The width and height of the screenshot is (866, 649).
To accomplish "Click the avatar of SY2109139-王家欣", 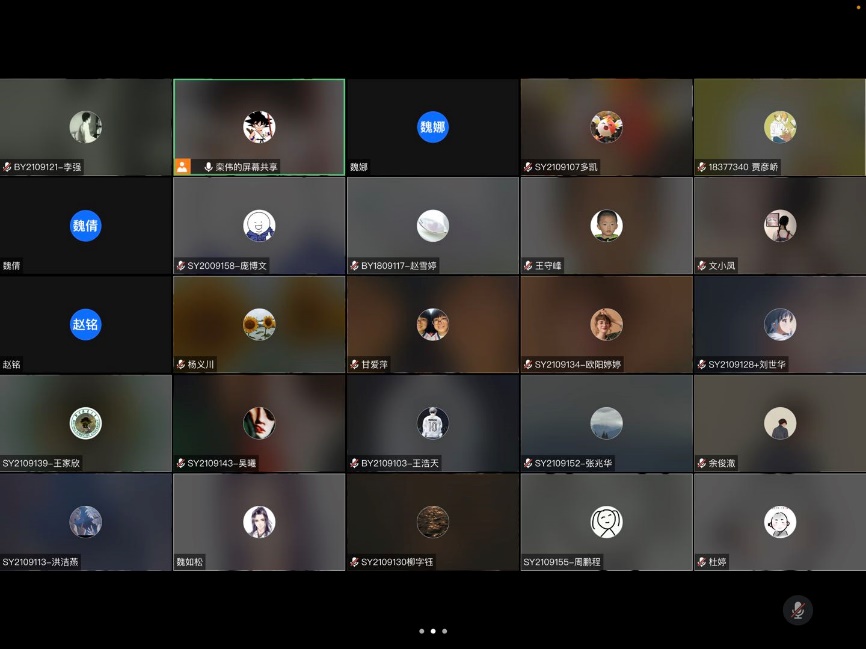I will 86,424.
